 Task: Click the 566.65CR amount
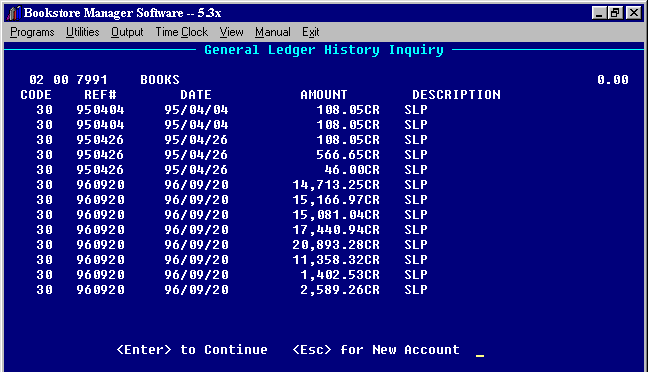[348, 155]
